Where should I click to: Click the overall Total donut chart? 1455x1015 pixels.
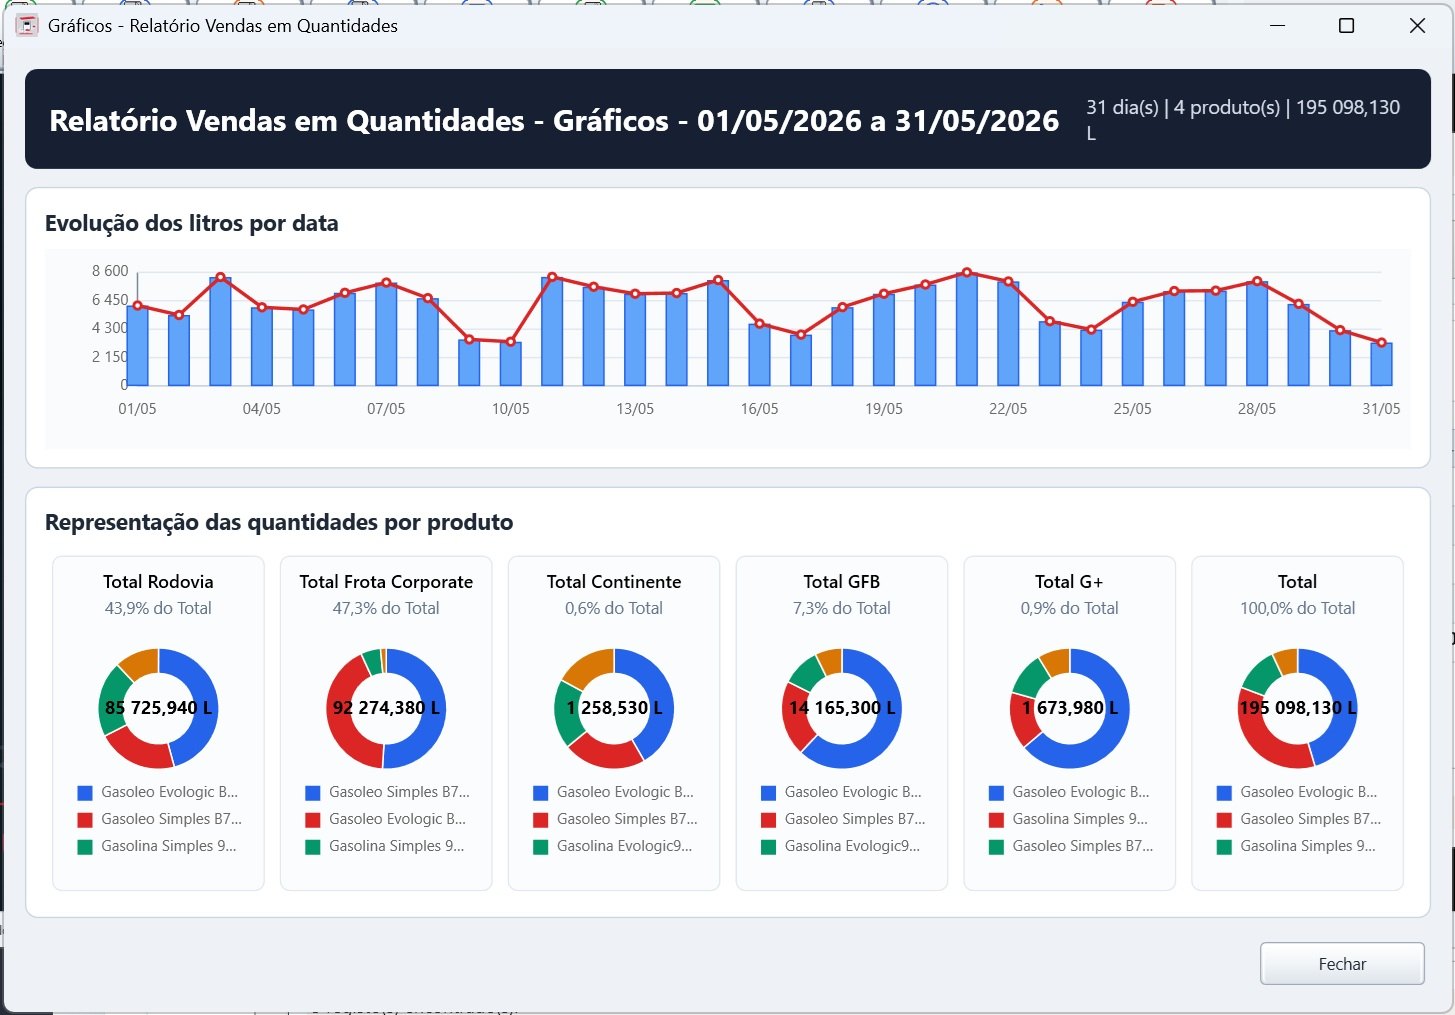tap(1298, 708)
